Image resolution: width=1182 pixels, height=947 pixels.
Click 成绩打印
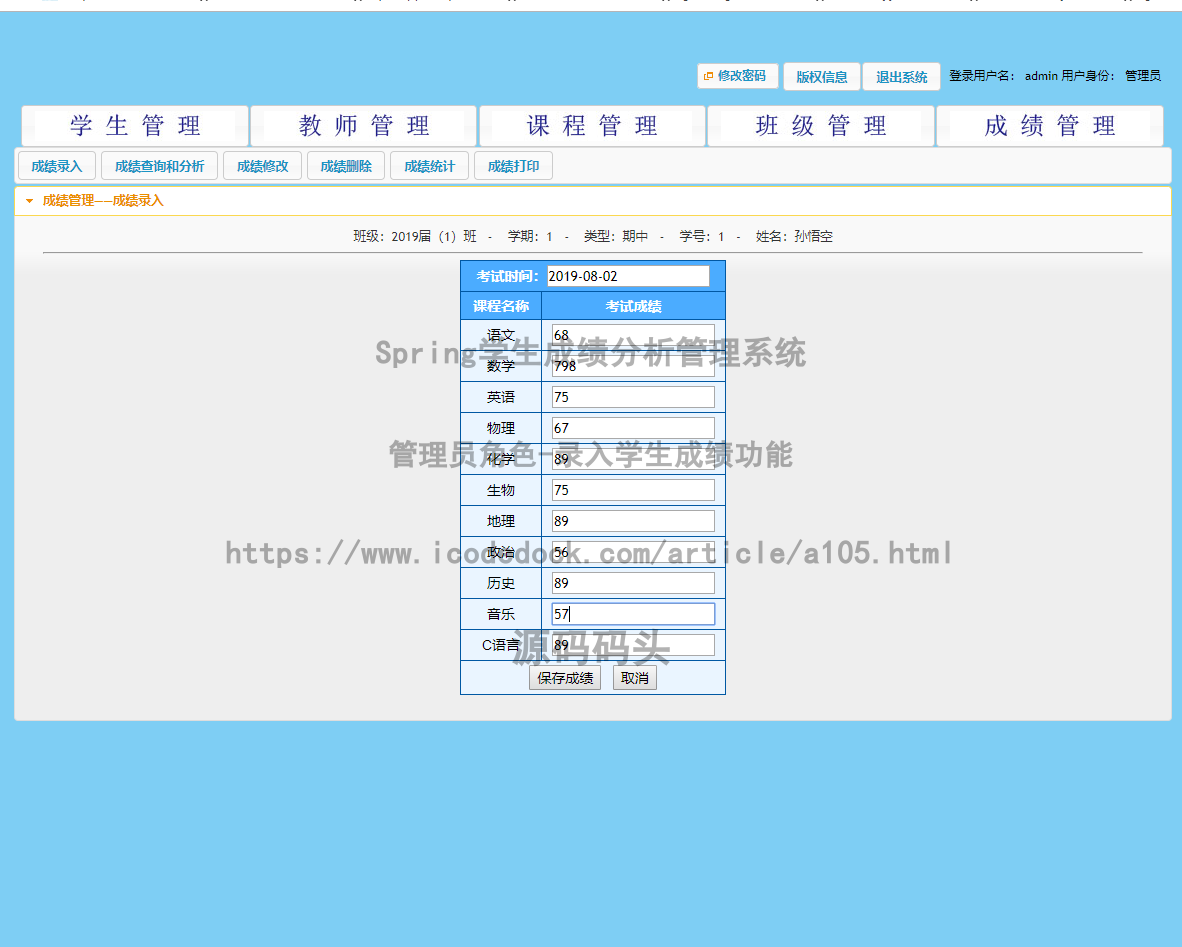pos(513,165)
